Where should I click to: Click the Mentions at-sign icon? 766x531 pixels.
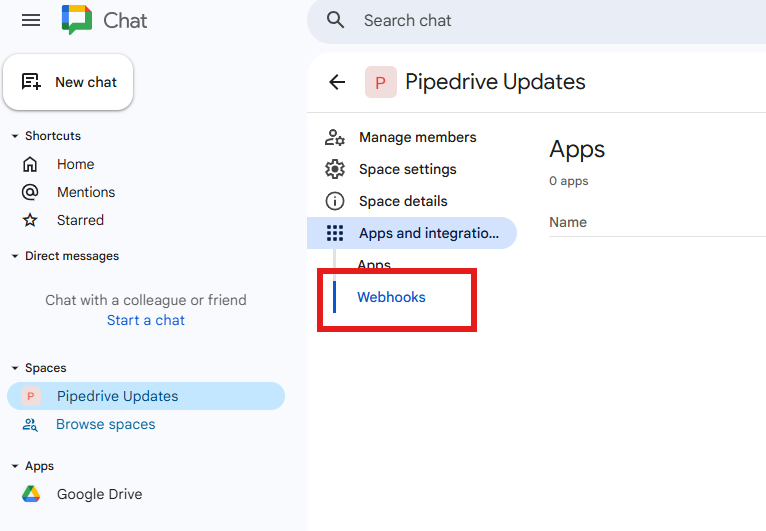click(x=30, y=192)
